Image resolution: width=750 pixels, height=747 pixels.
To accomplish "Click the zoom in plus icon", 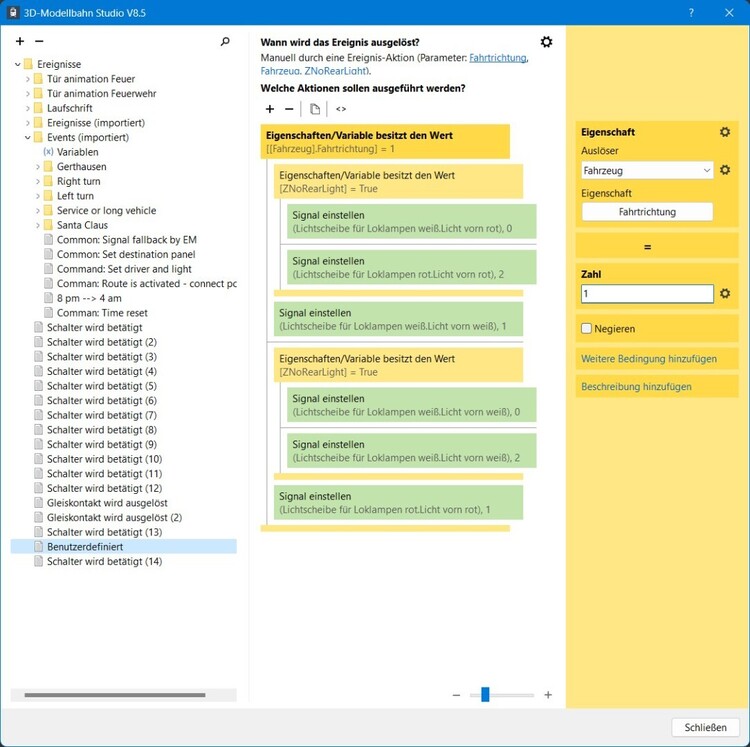I will pos(548,695).
